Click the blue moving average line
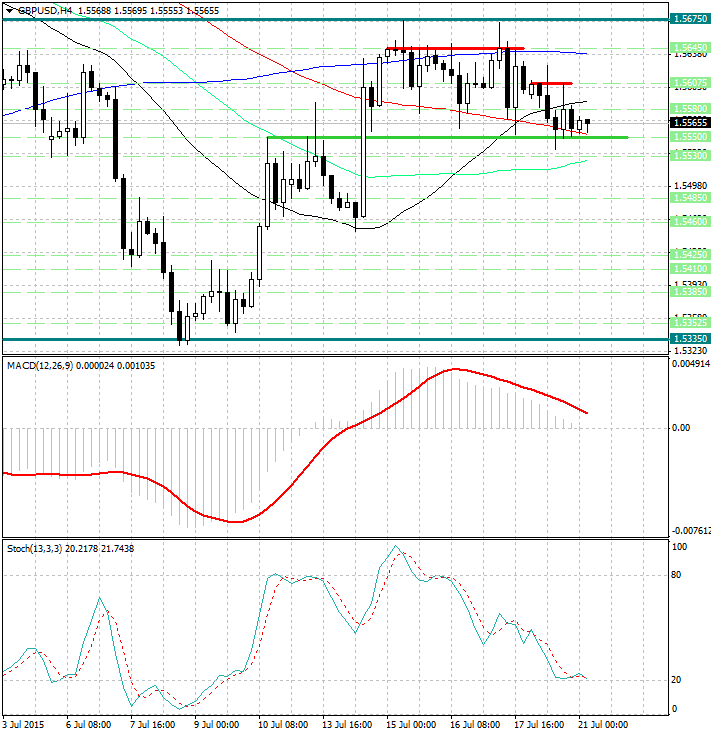The image size is (711, 733). point(294,71)
